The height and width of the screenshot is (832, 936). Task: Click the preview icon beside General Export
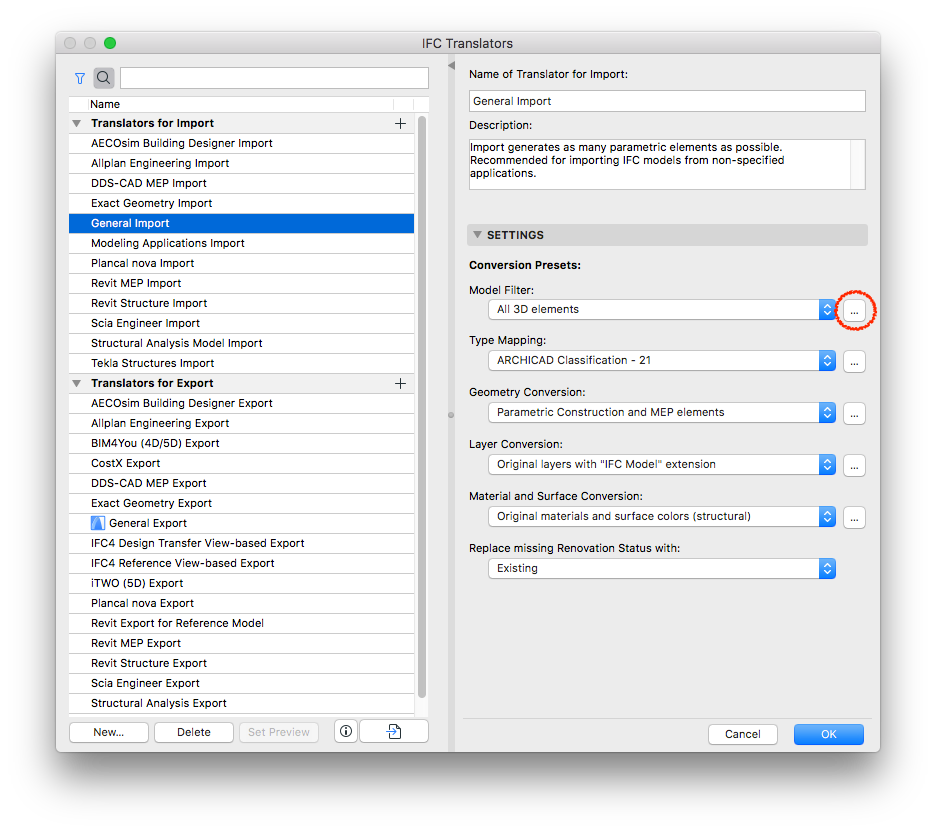[97, 523]
